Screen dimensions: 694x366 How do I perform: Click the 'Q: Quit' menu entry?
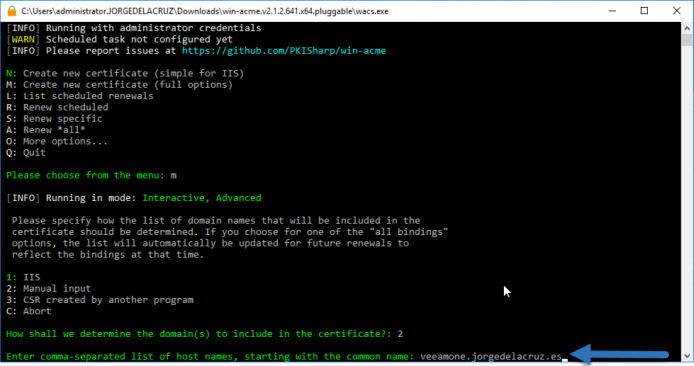pyautogui.click(x=26, y=153)
